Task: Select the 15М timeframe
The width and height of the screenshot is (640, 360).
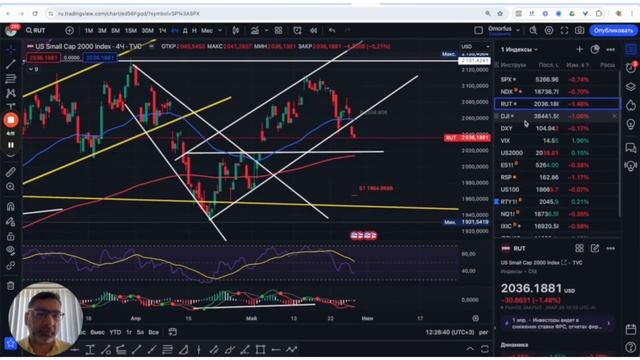Action: (x=131, y=31)
